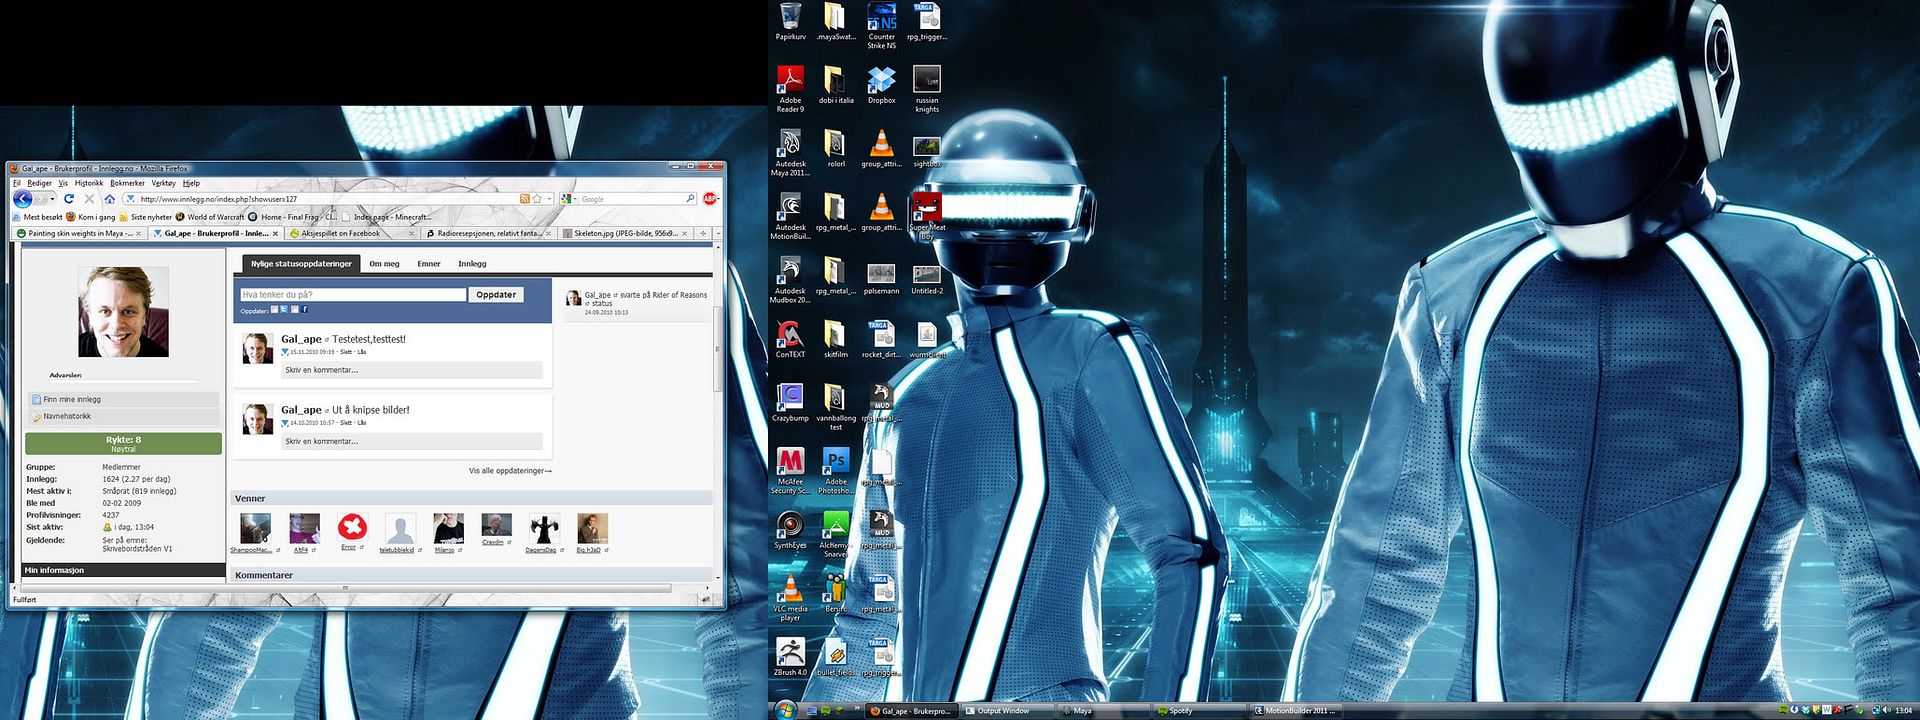Click the horizontal scrollbar in Firefox
This screenshot has width=1920, height=720.
(x=345, y=588)
